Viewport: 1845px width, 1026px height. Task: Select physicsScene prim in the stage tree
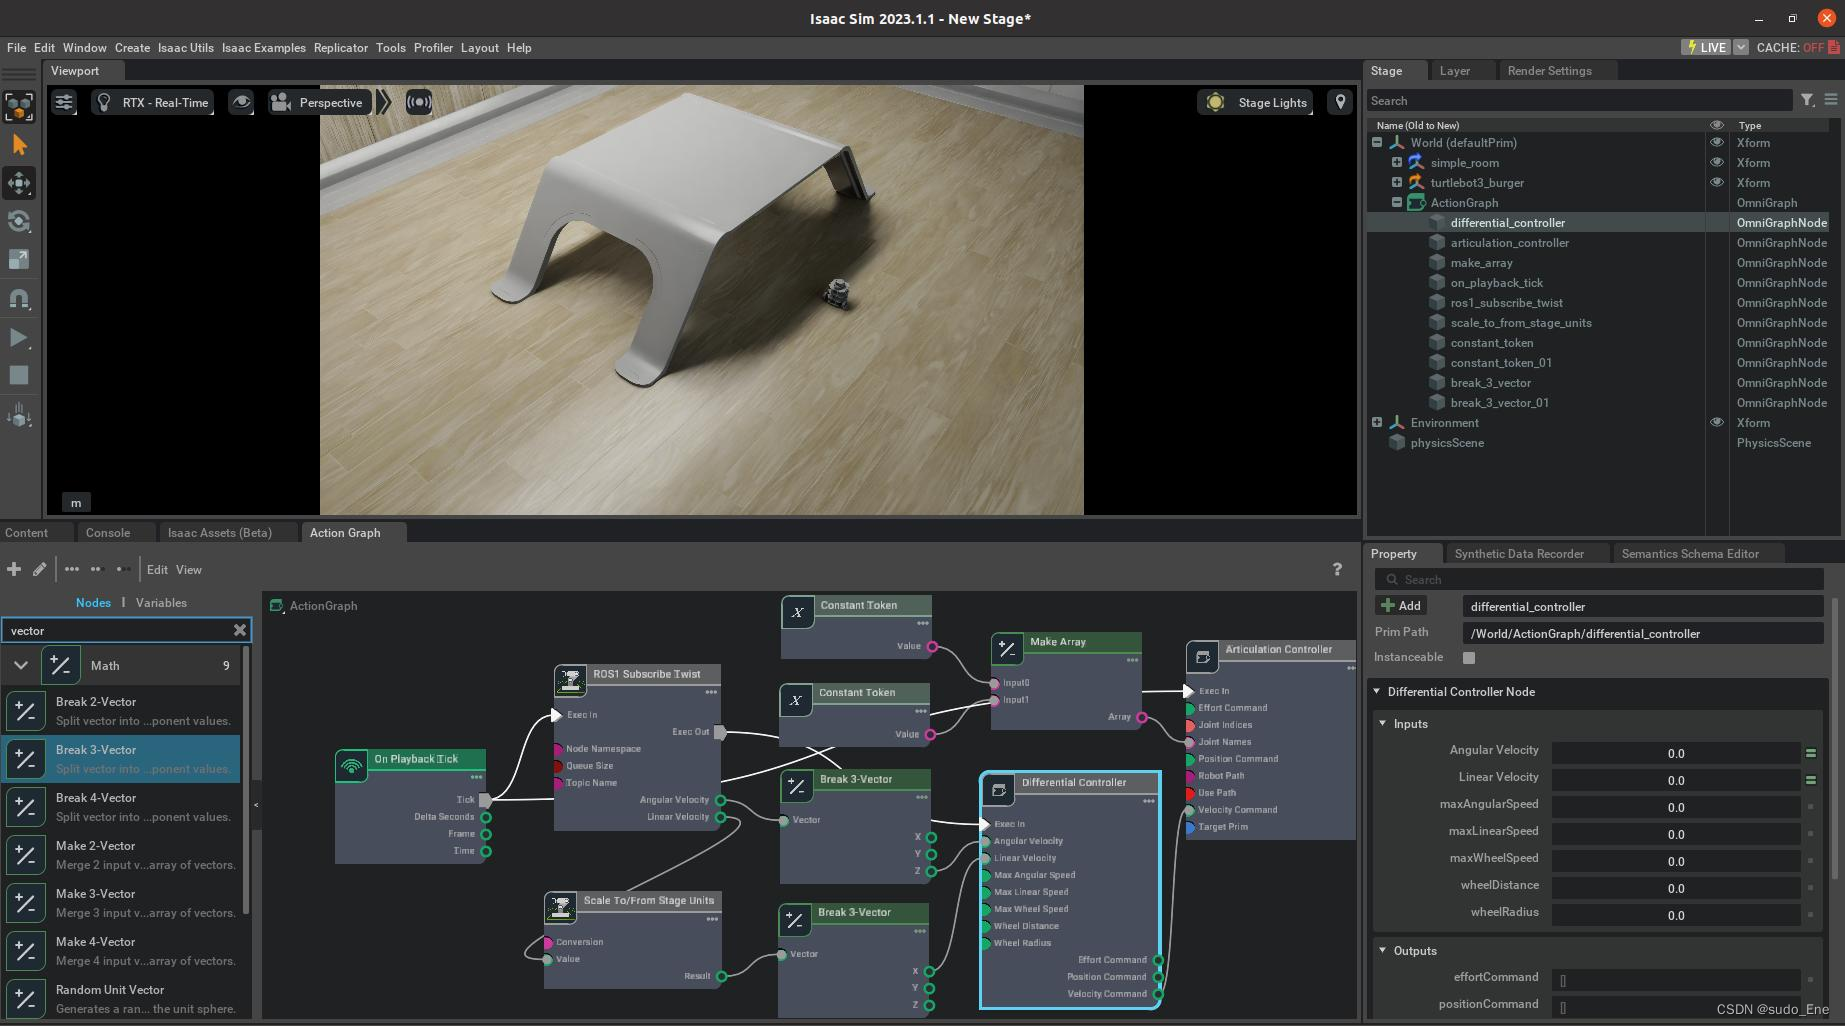[1447, 443]
